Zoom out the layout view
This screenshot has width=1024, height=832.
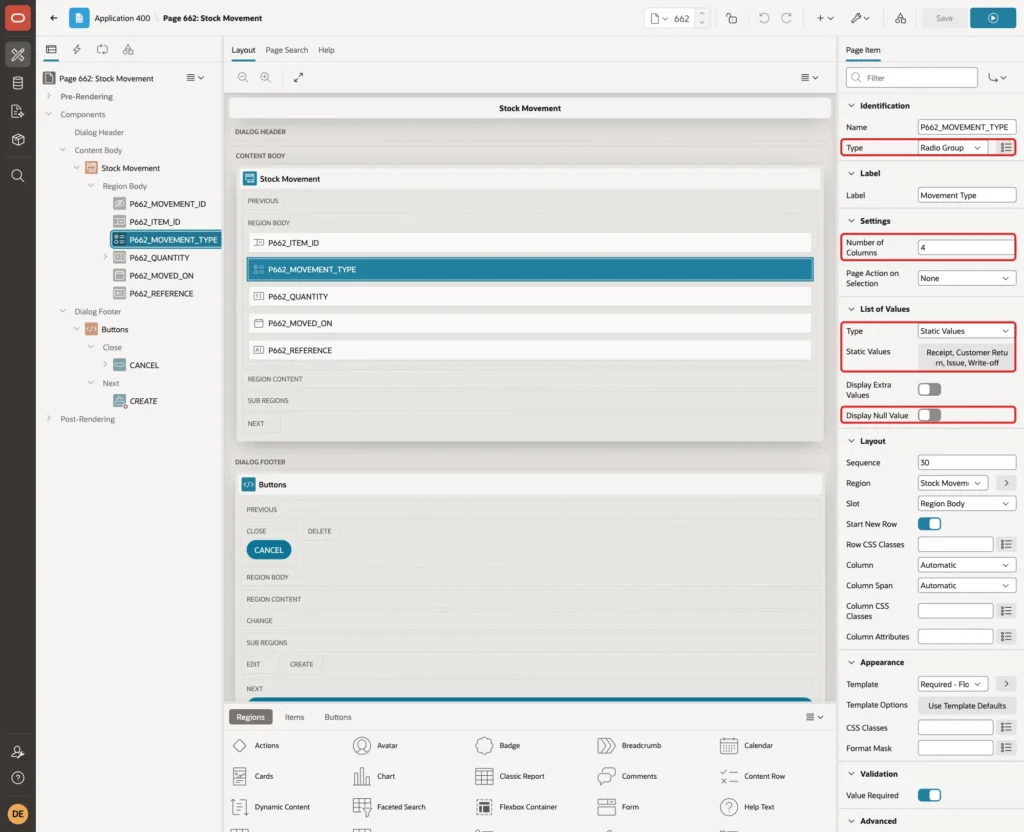click(243, 77)
